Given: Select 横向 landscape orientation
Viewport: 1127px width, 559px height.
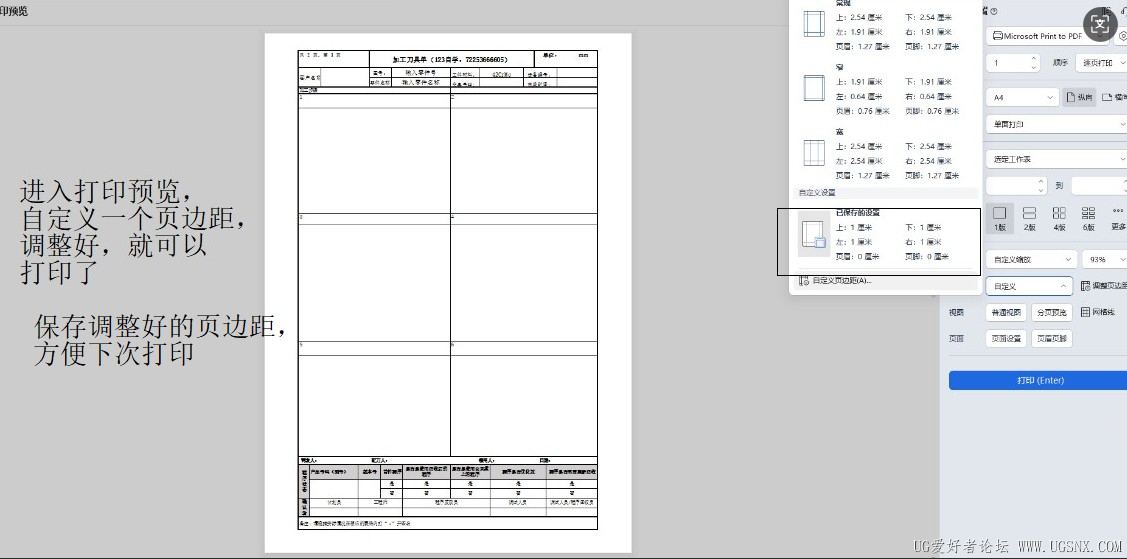Looking at the screenshot, I should pos(1114,97).
